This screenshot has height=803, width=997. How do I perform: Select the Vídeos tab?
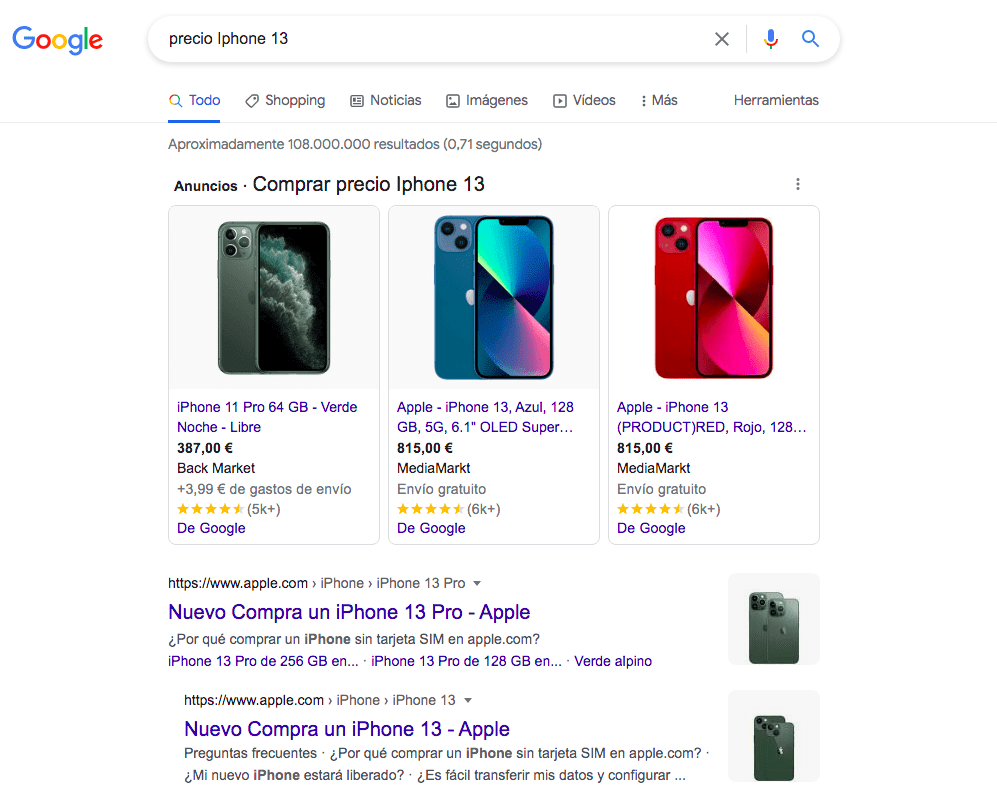585,100
